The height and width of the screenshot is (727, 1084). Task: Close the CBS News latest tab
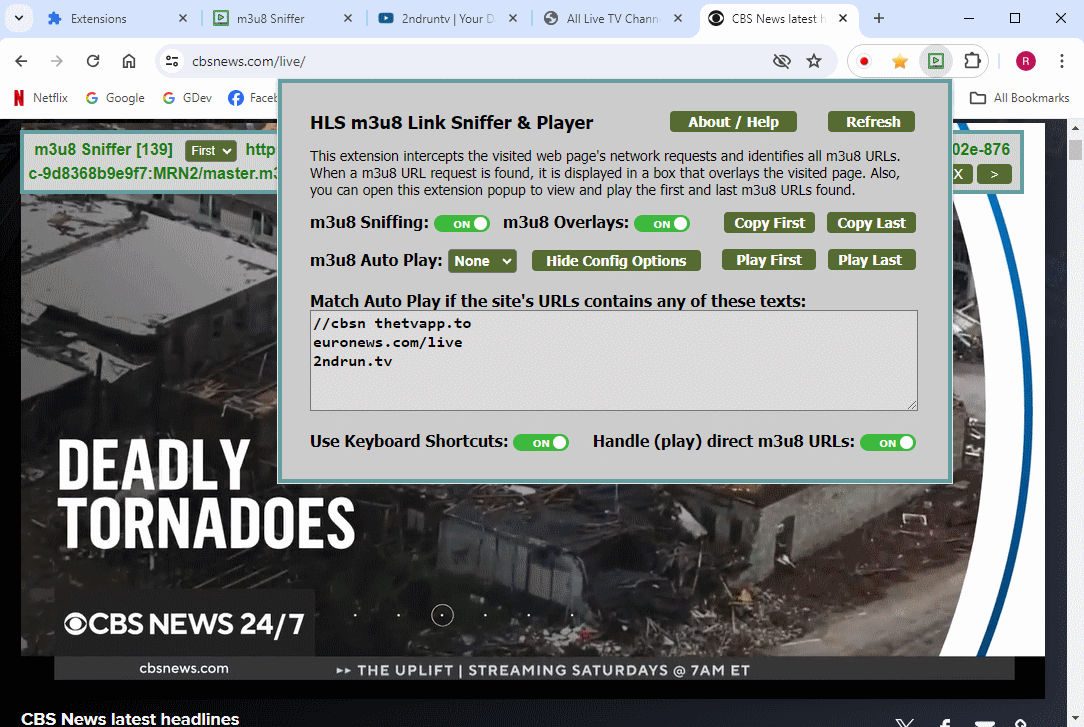click(843, 19)
